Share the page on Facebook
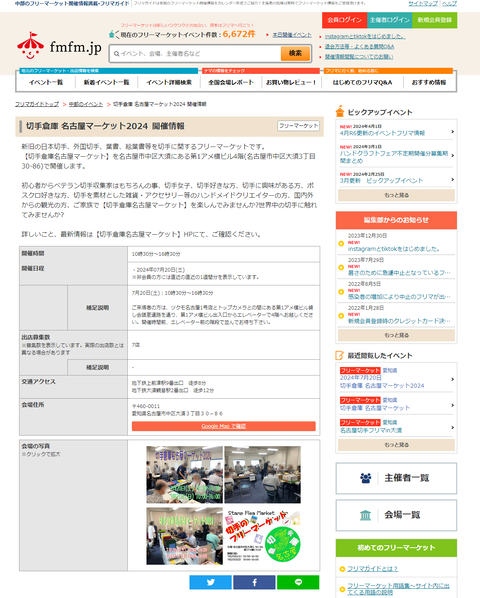 pyautogui.click(x=254, y=582)
